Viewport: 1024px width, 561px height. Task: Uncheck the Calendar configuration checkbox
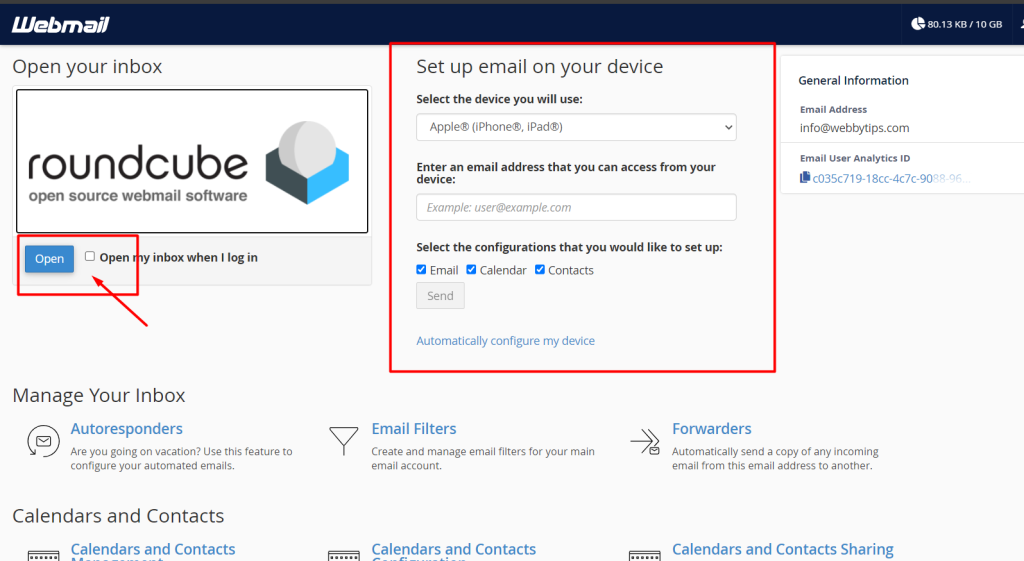tap(472, 270)
